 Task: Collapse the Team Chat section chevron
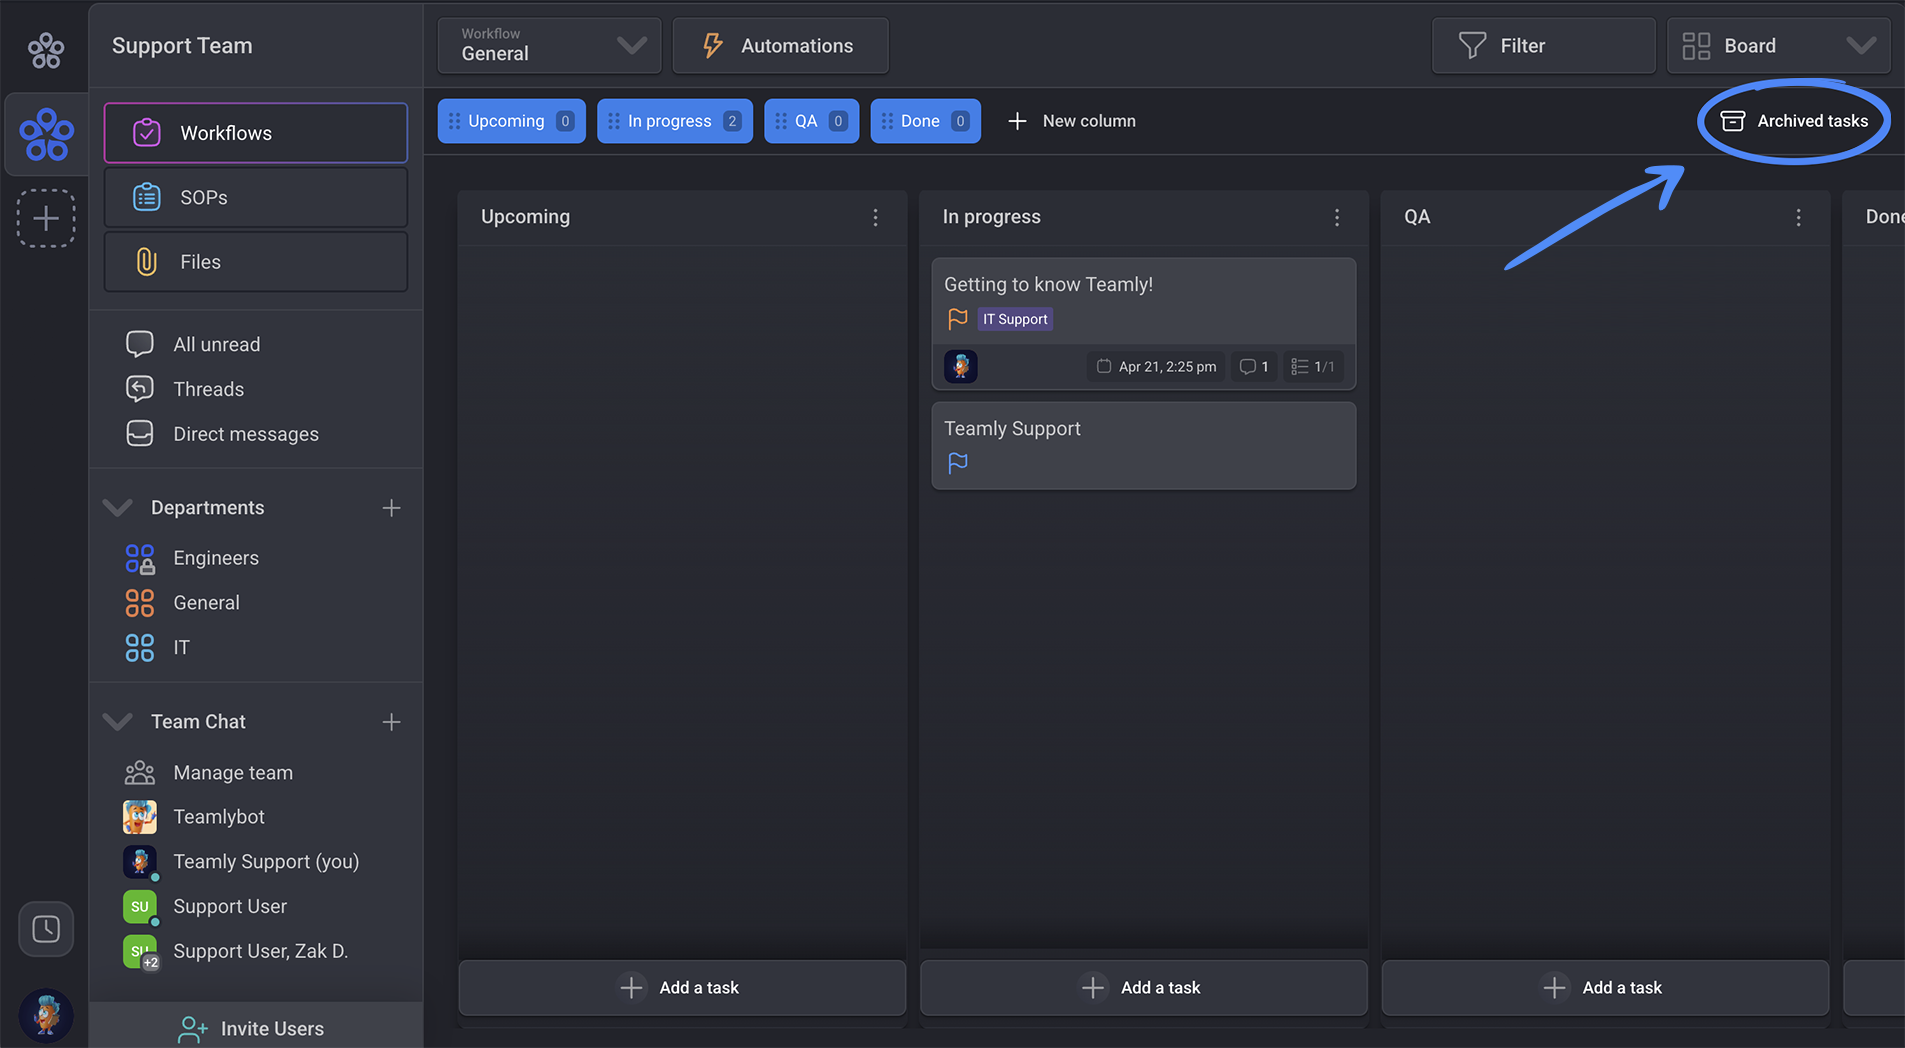(x=118, y=721)
